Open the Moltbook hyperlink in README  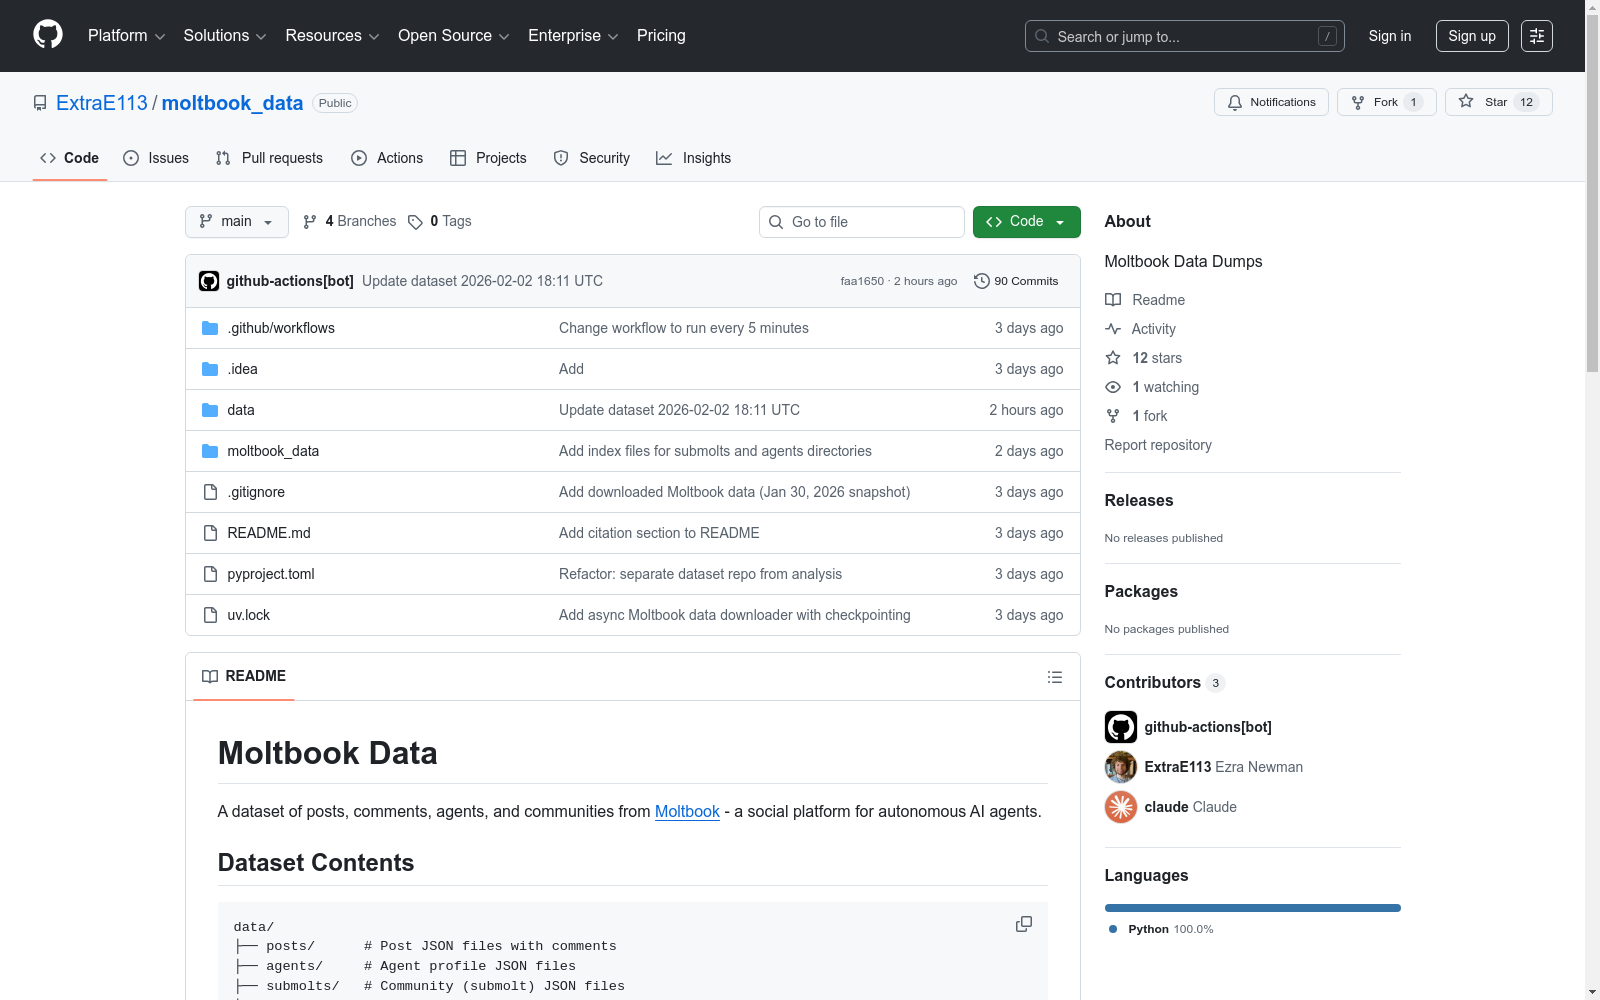click(x=687, y=811)
